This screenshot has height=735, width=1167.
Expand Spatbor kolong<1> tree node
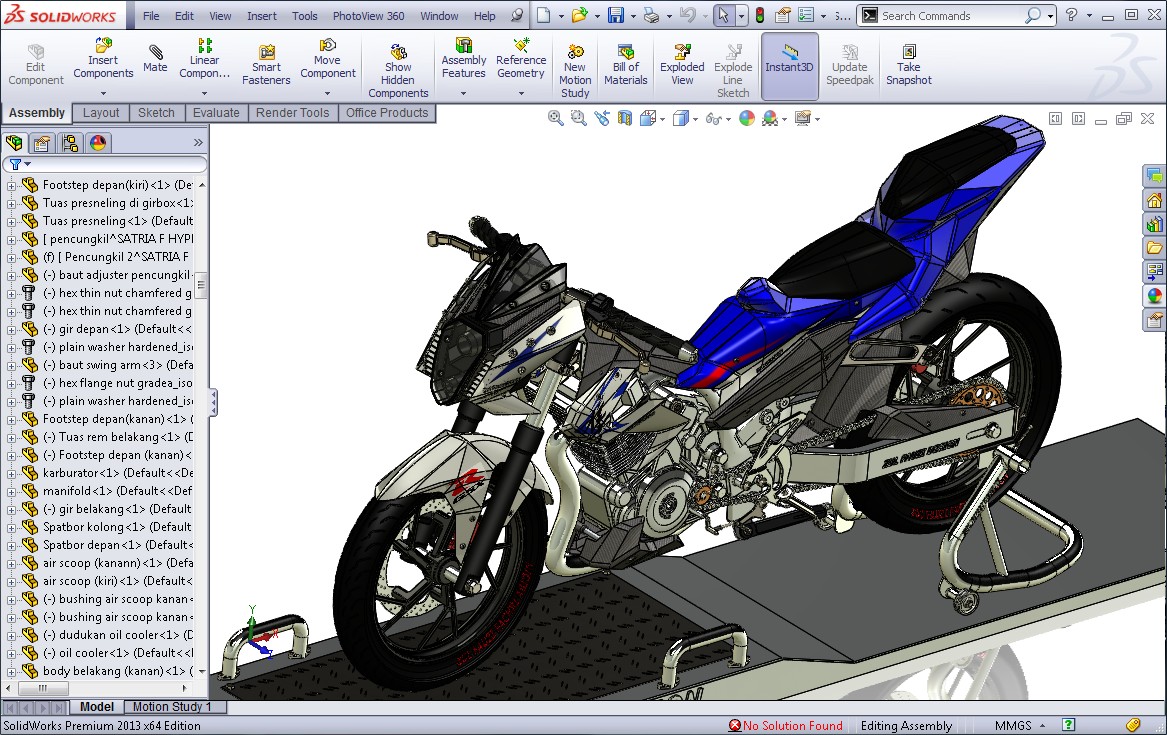(x=10, y=527)
